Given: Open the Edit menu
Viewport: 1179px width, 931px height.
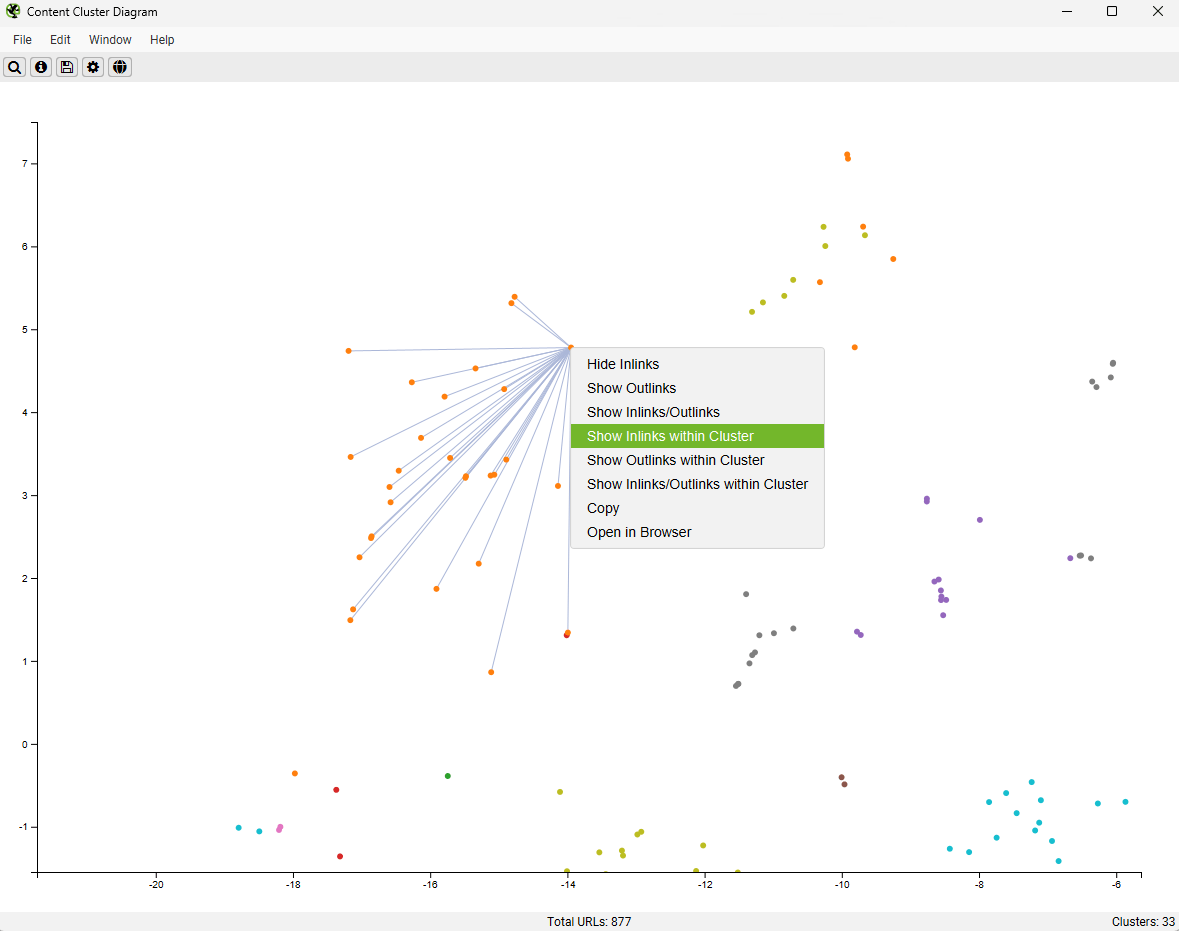Looking at the screenshot, I should 60,40.
